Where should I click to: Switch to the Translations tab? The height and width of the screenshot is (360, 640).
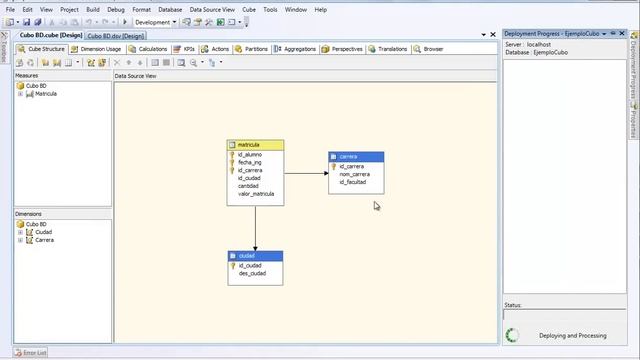pos(388,49)
